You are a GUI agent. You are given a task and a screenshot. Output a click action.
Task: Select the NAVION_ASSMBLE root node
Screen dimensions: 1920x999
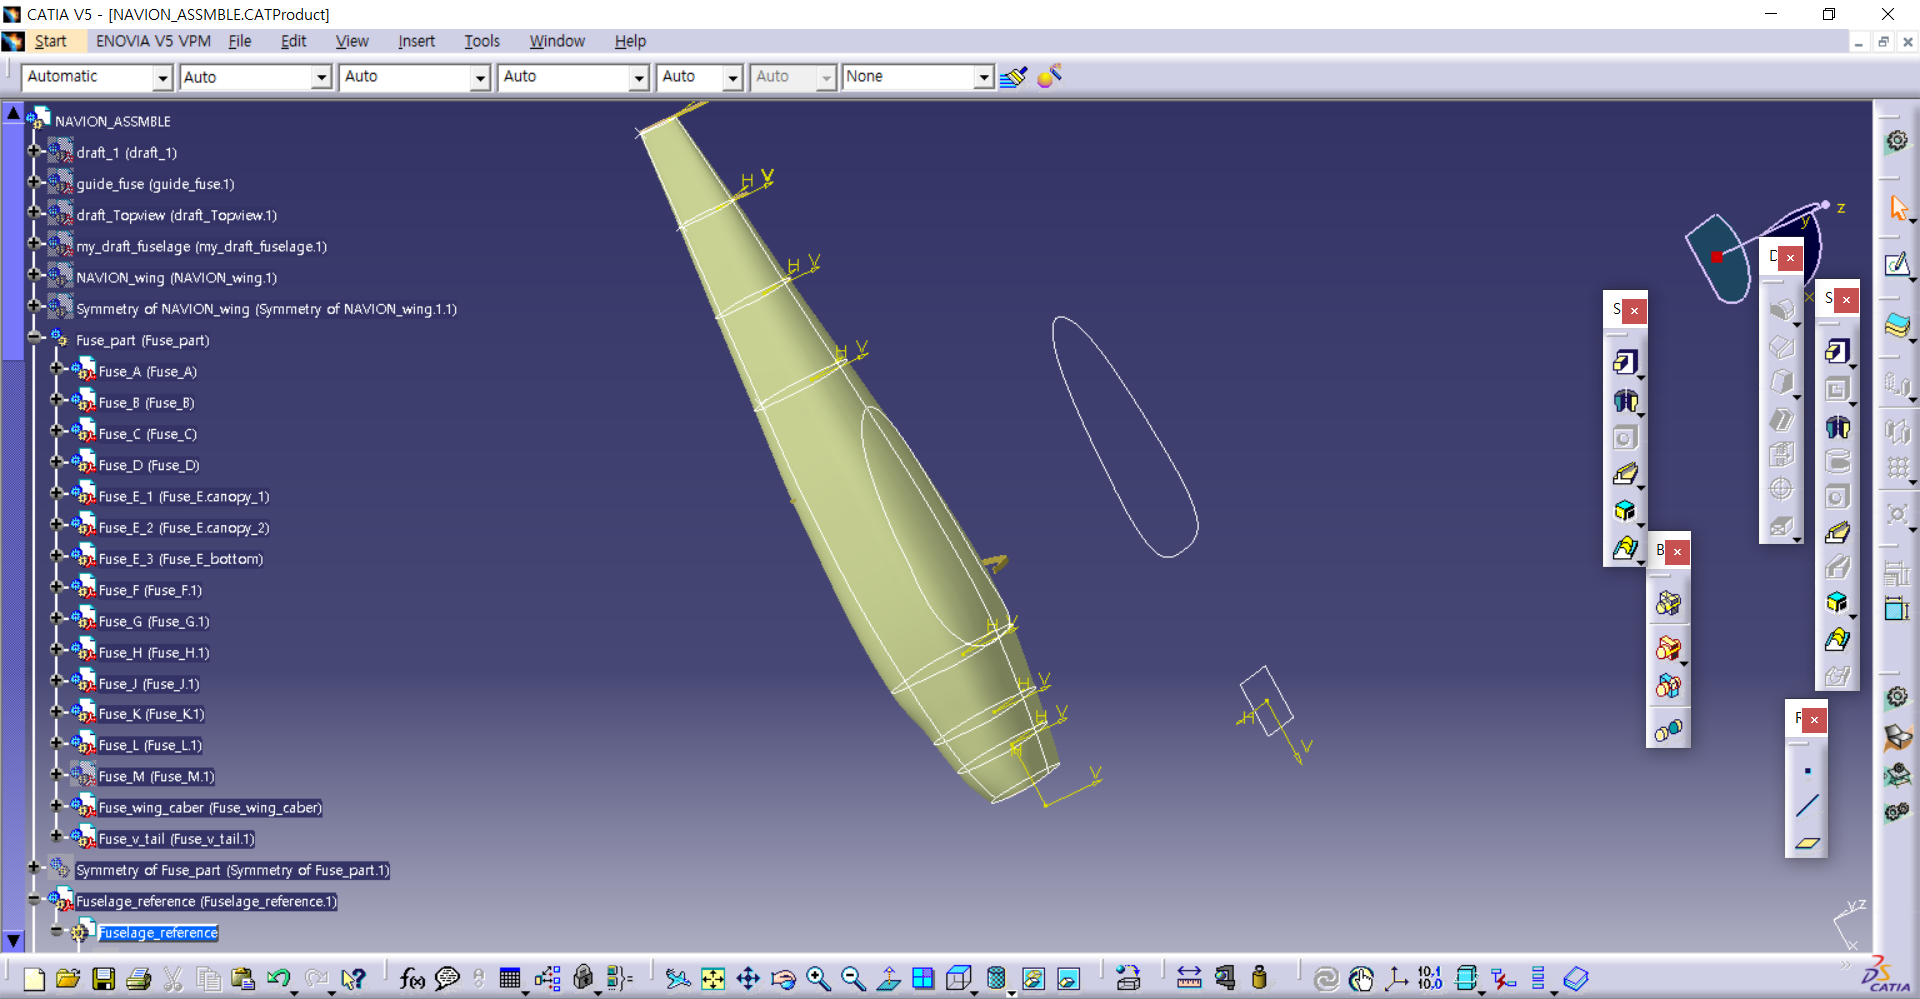click(x=112, y=121)
